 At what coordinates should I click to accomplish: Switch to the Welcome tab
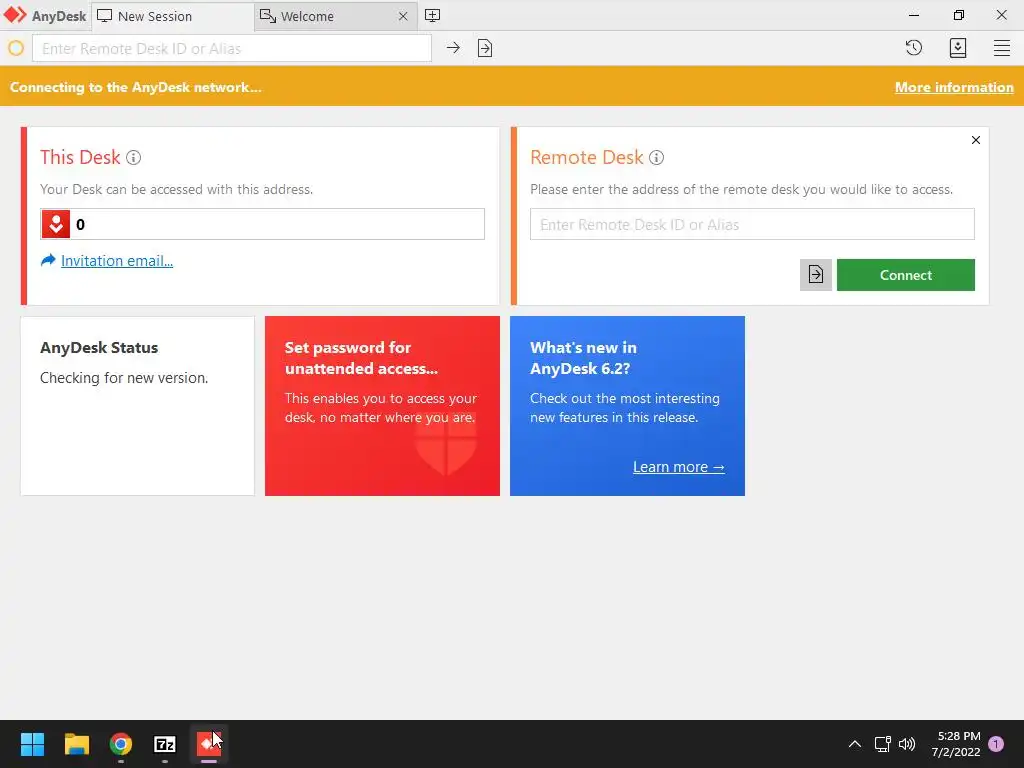(335, 16)
